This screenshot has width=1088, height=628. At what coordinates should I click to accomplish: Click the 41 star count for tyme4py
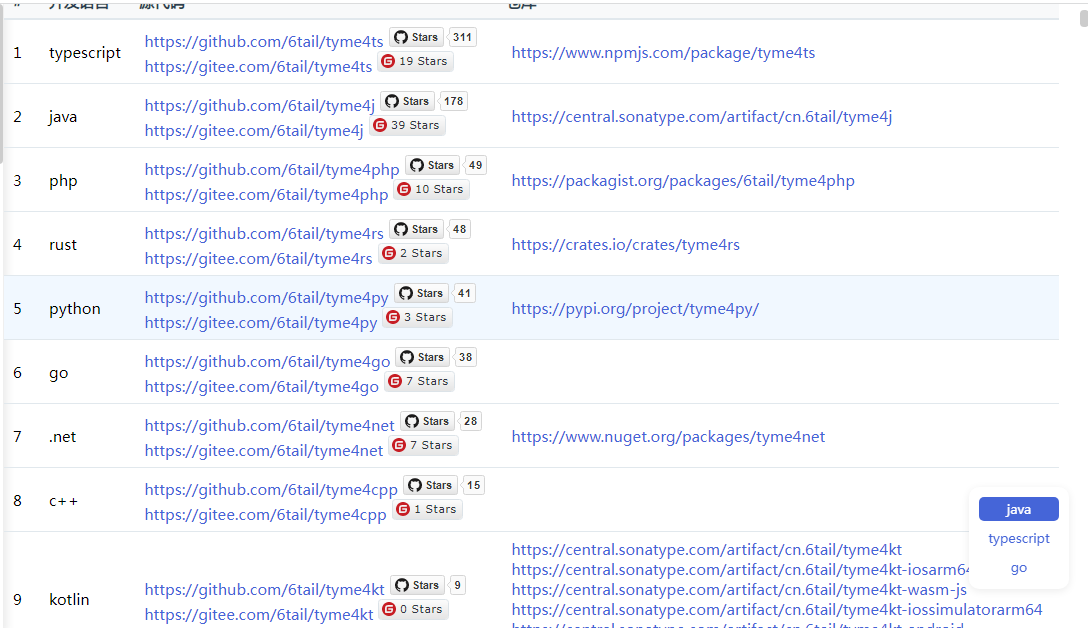pos(464,293)
